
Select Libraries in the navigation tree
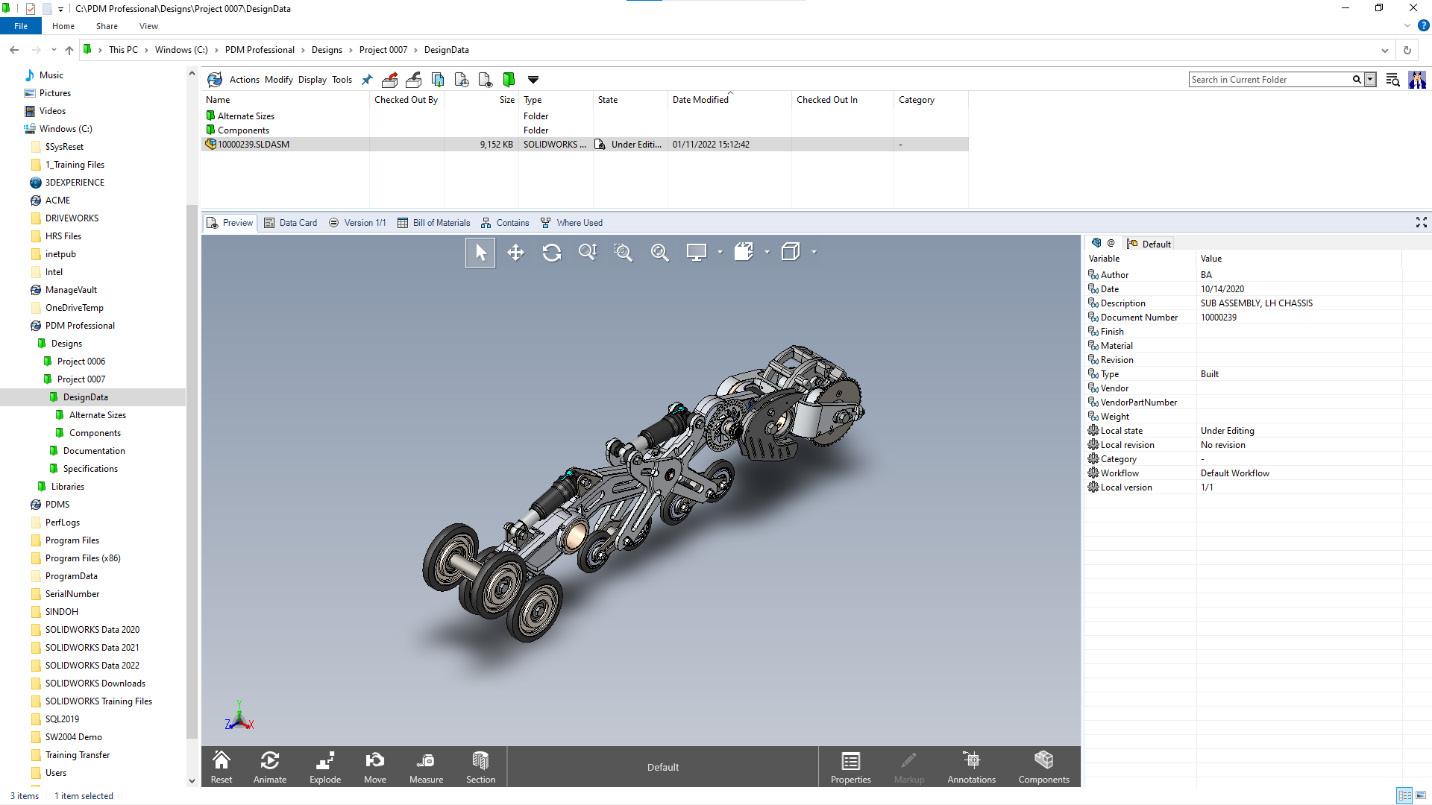67,487
